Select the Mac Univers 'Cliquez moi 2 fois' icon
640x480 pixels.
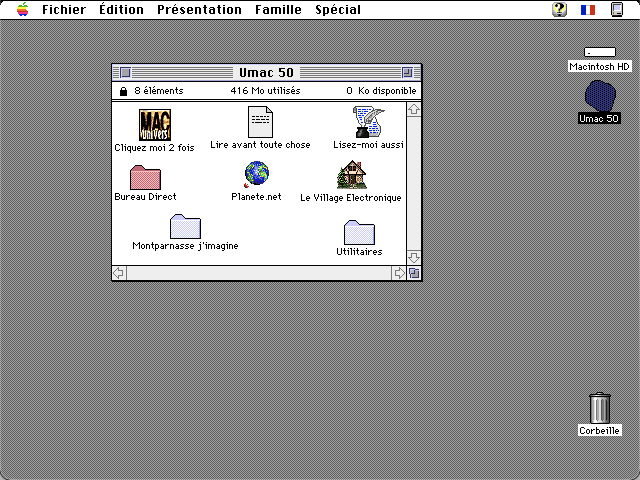click(x=155, y=124)
